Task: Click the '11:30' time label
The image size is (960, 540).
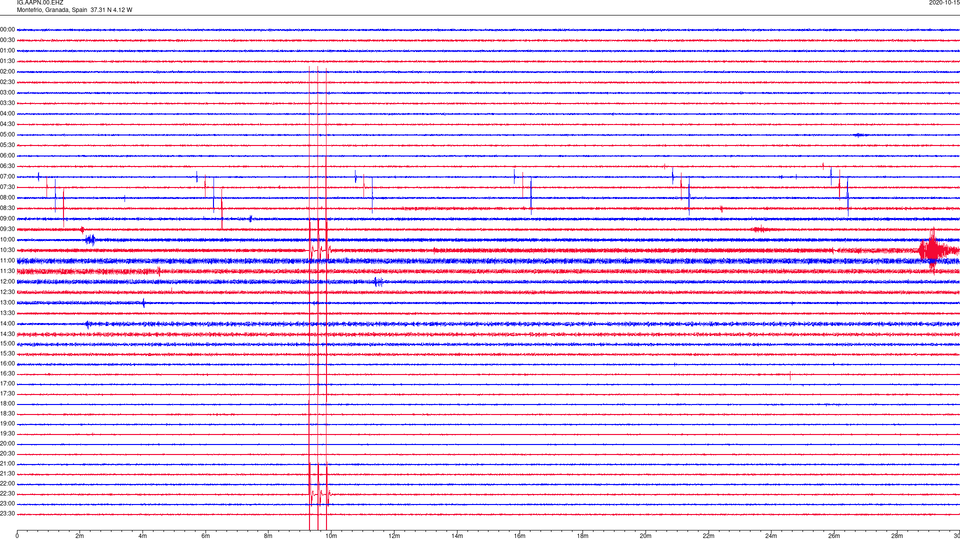Action: coord(7,271)
